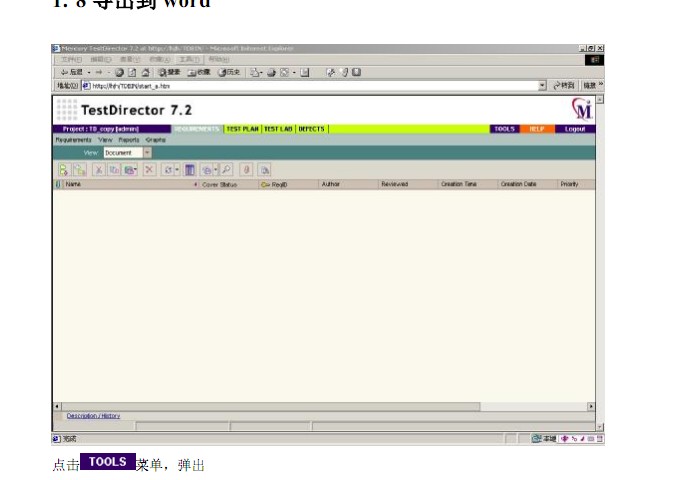Click the ReqID column header
The image size is (686, 480).
click(x=289, y=184)
